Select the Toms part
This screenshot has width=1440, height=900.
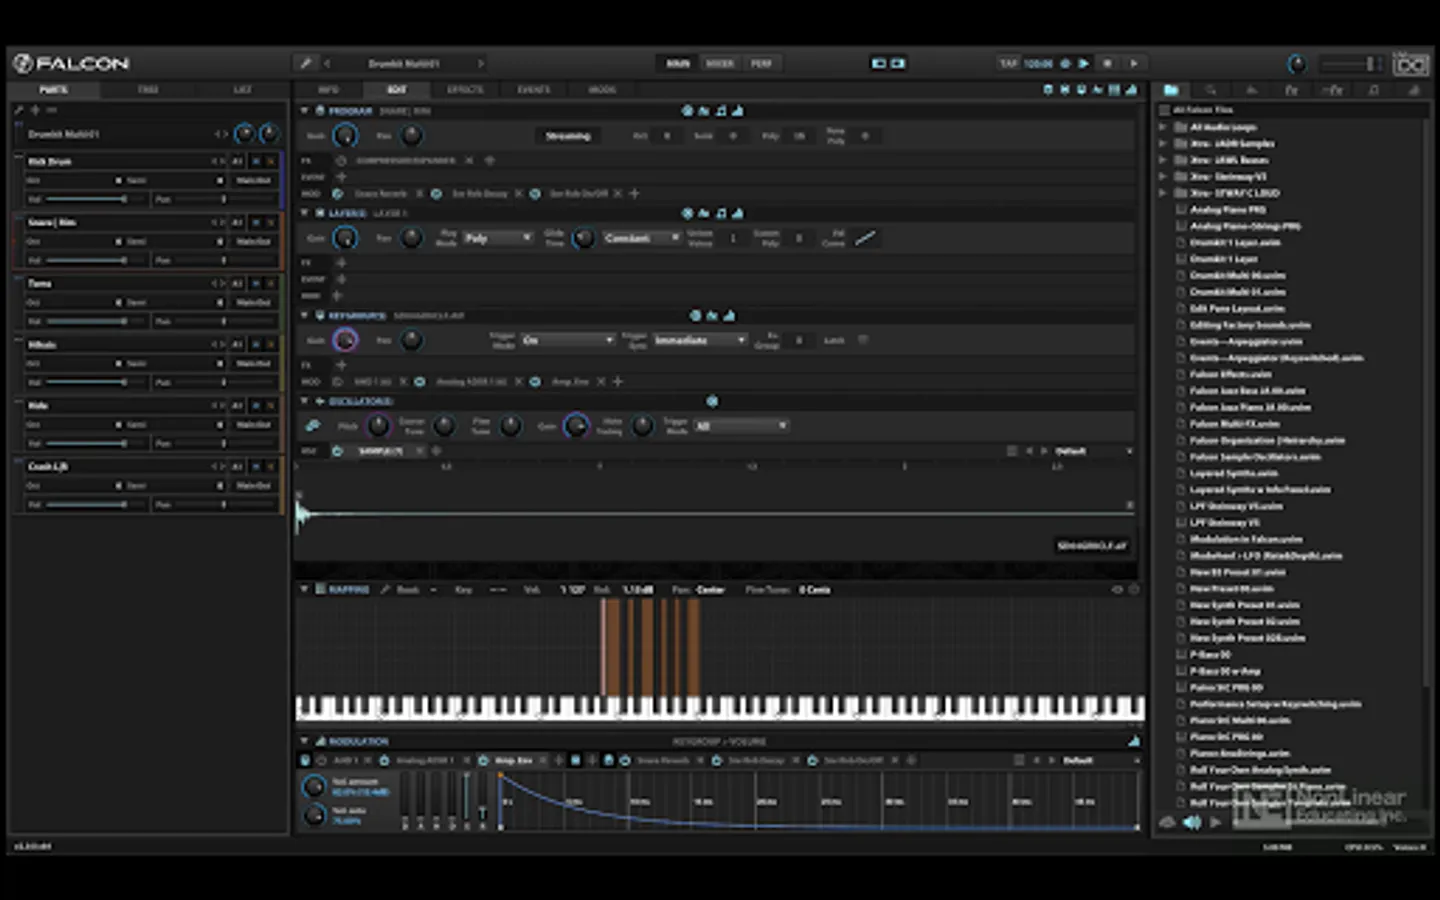point(40,283)
